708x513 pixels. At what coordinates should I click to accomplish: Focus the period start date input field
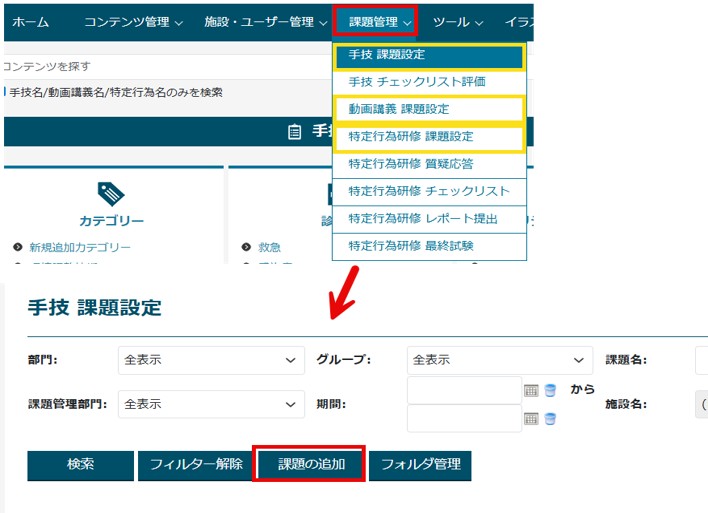464,390
